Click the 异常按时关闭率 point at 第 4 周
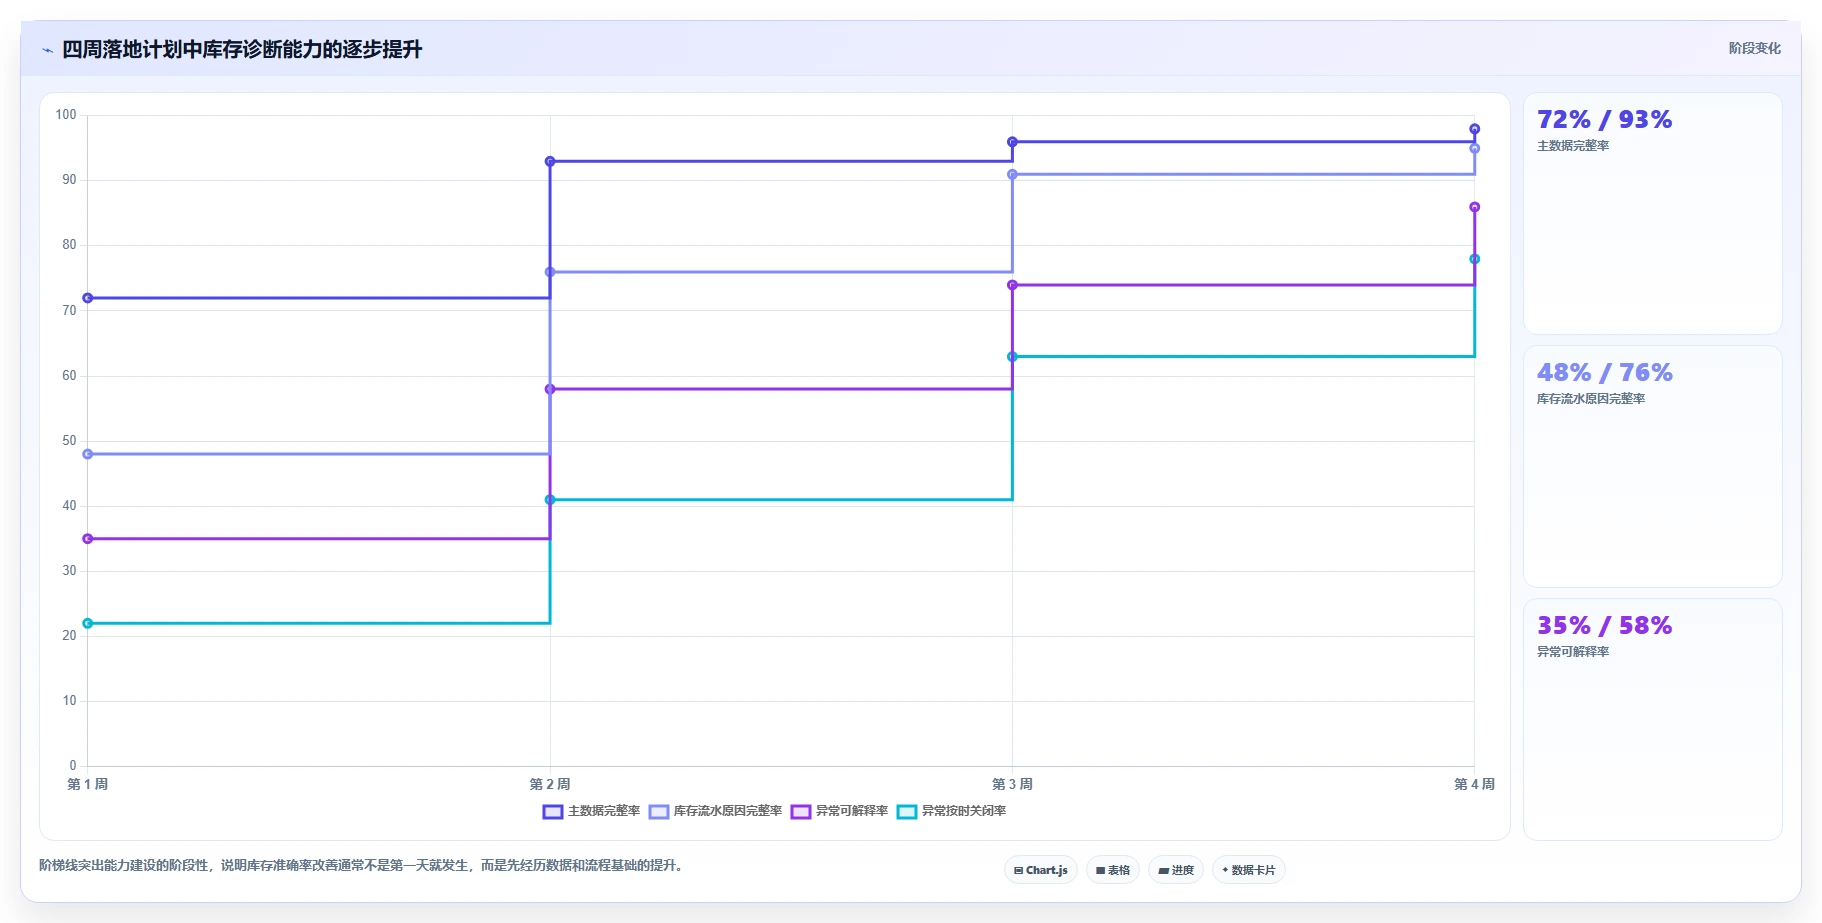This screenshot has height=923, width=1822. point(1475,259)
